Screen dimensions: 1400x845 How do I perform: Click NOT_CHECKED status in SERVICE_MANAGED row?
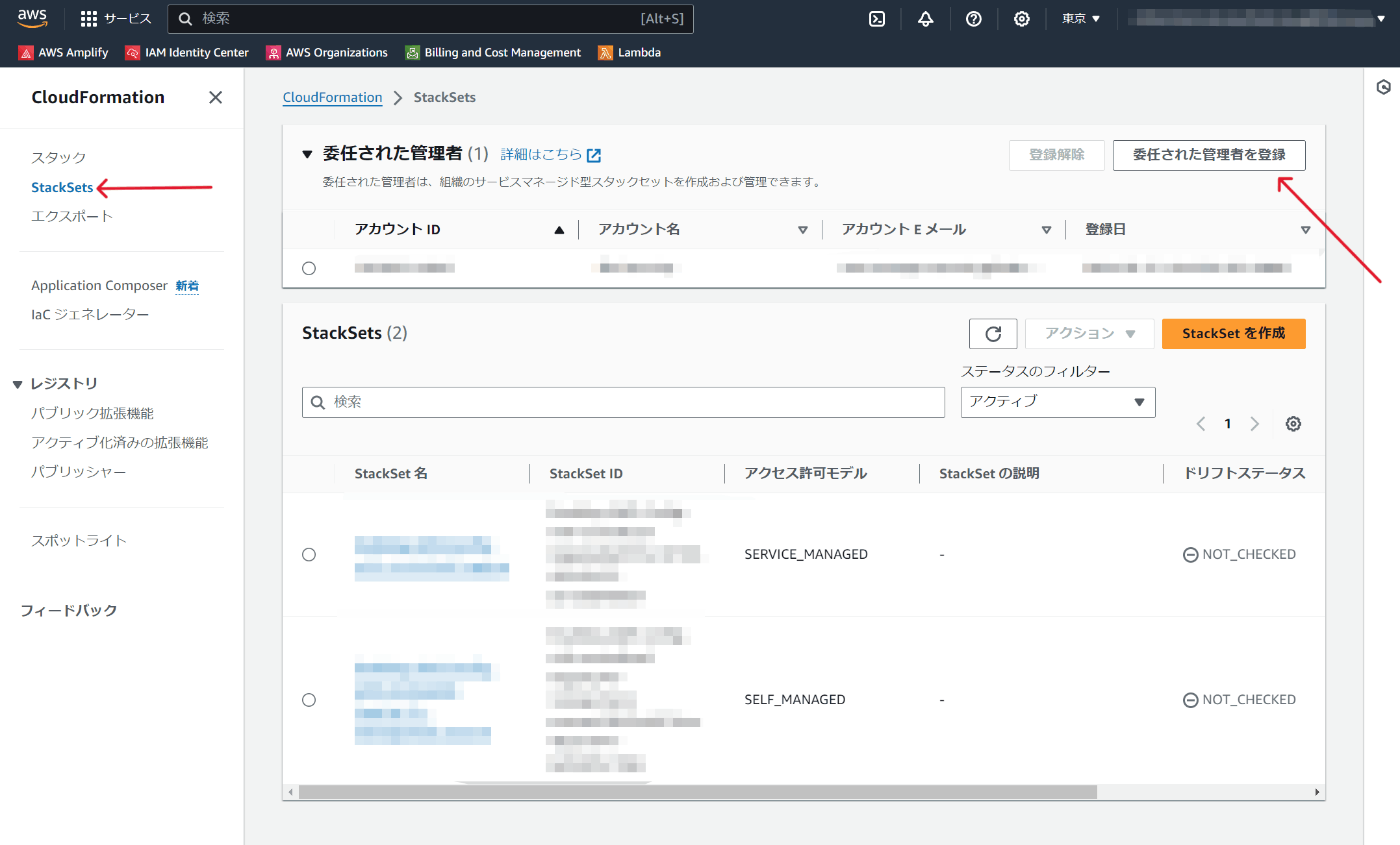(x=1239, y=555)
